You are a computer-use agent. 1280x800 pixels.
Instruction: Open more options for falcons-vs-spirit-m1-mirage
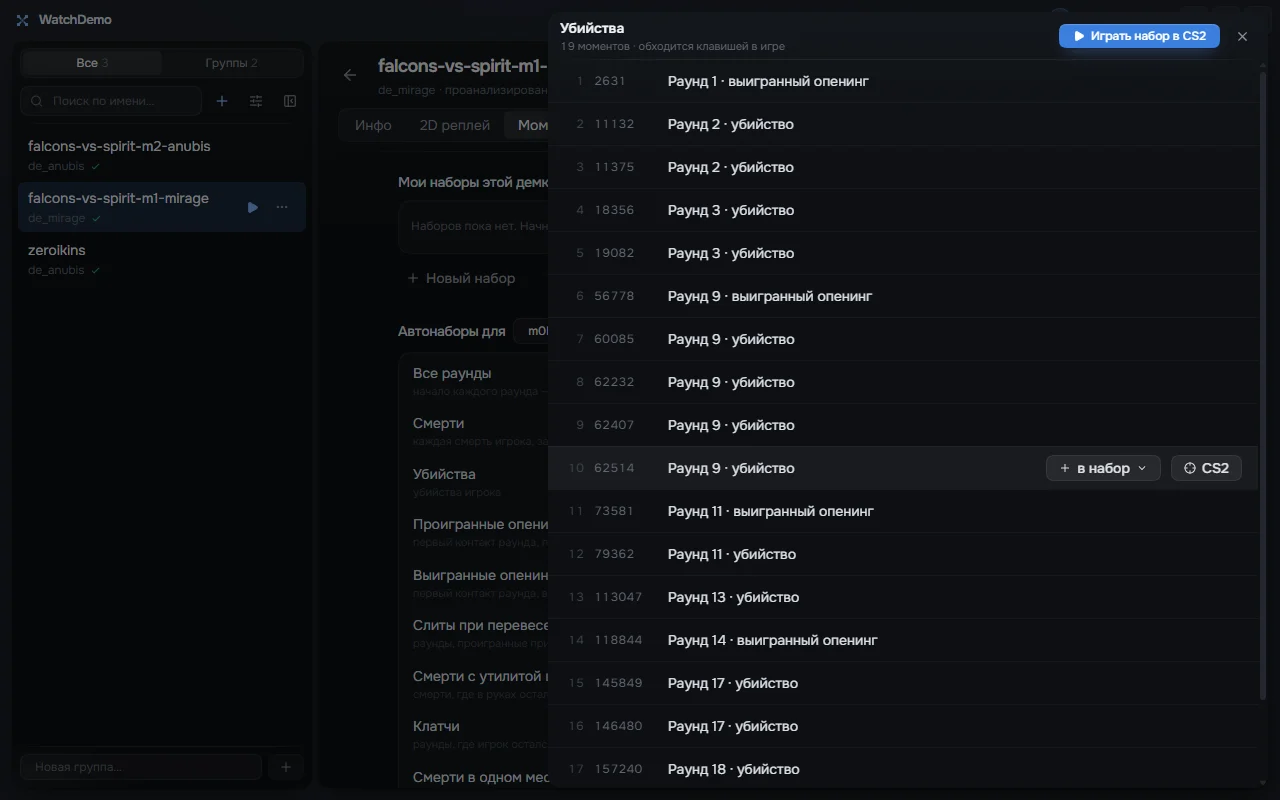pos(282,207)
